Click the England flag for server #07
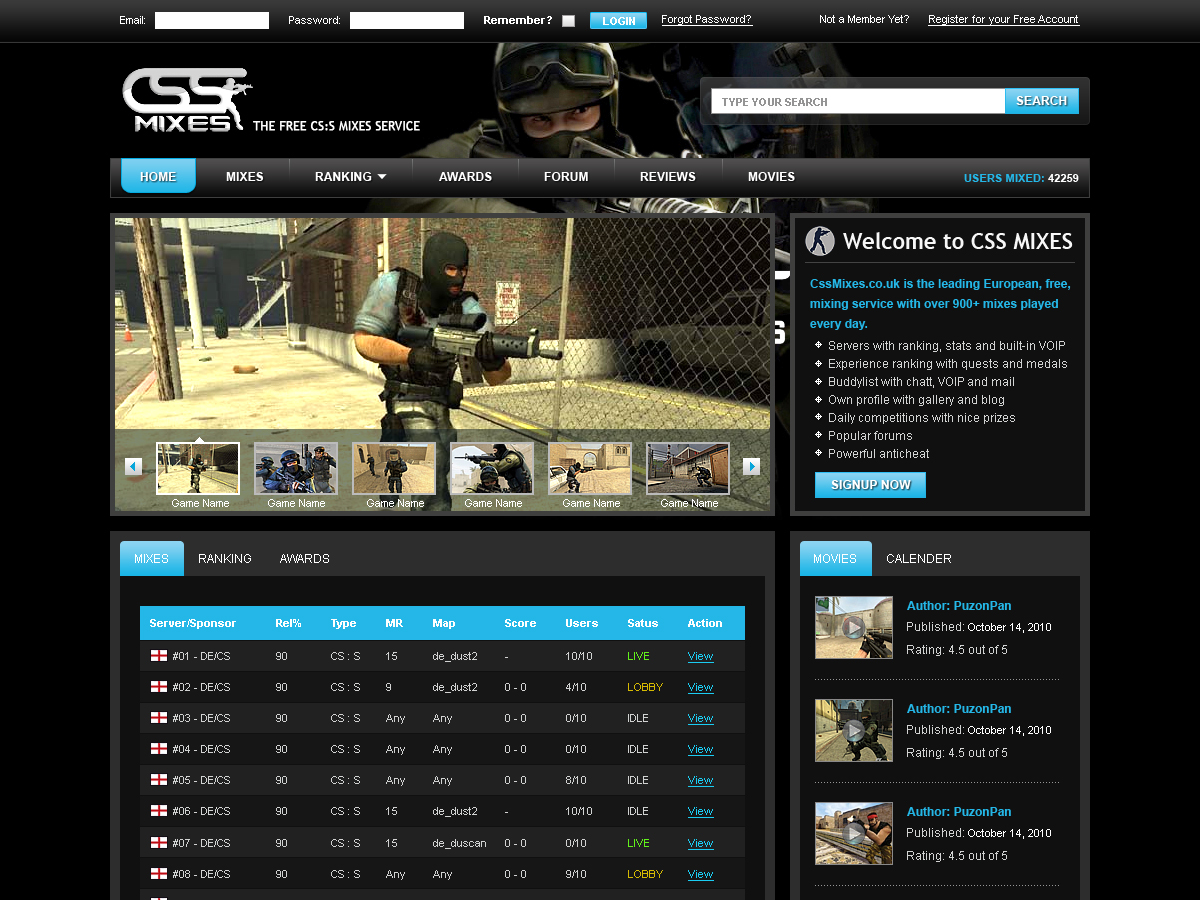The height and width of the screenshot is (900, 1200). pos(159,843)
